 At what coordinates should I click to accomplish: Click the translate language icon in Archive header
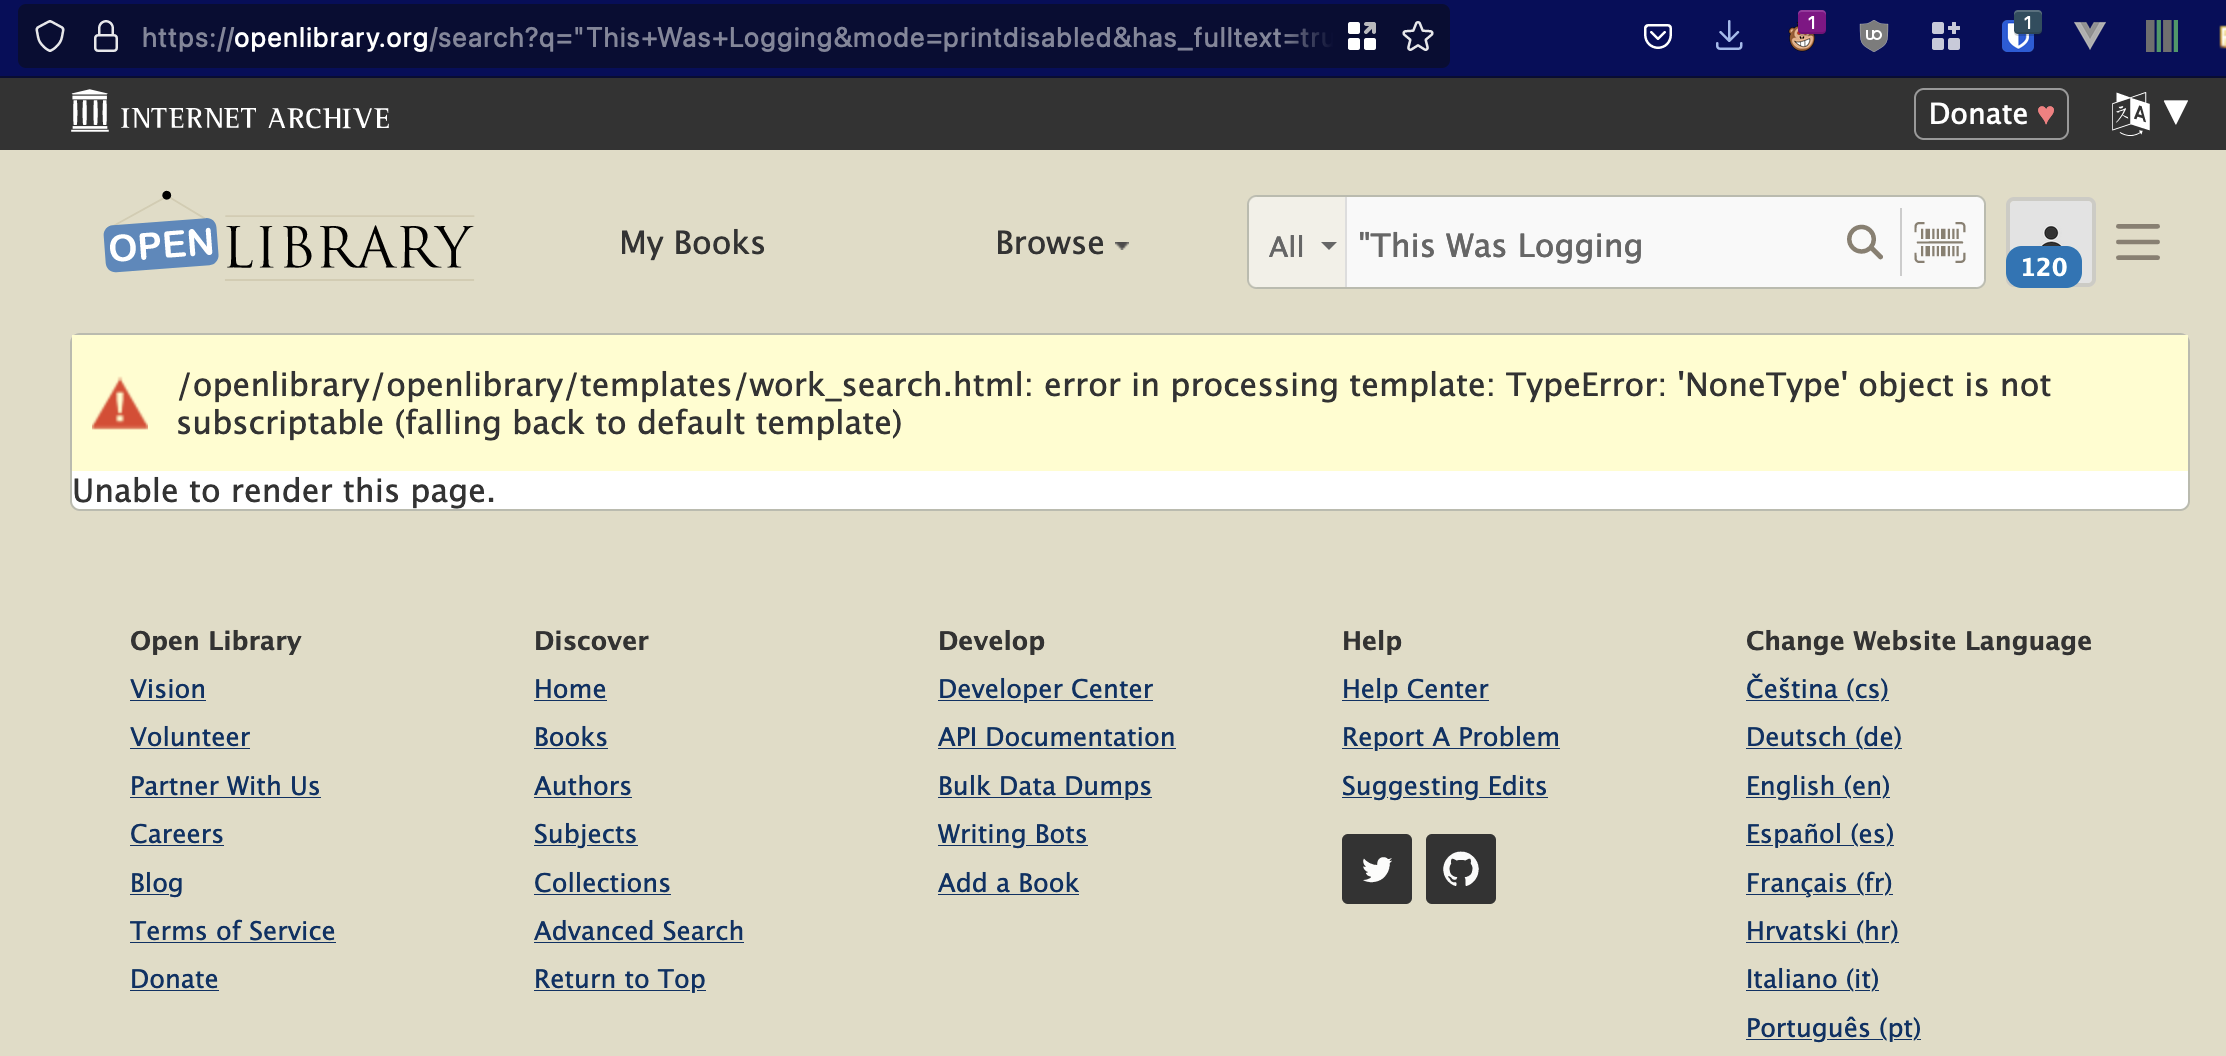(2129, 113)
